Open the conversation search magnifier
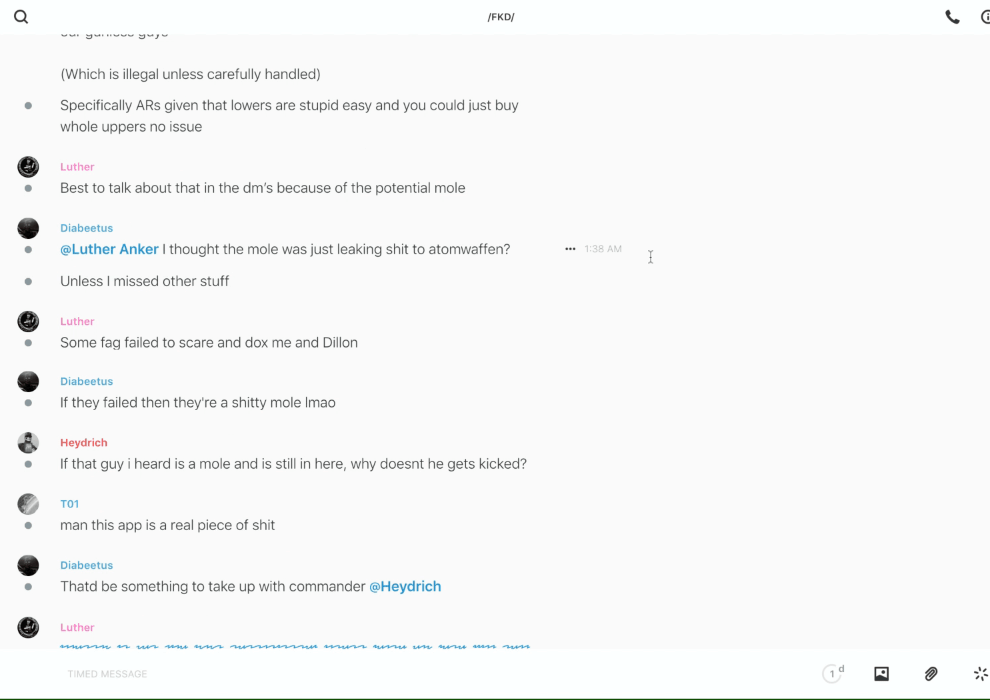990x700 pixels. pos(21,17)
